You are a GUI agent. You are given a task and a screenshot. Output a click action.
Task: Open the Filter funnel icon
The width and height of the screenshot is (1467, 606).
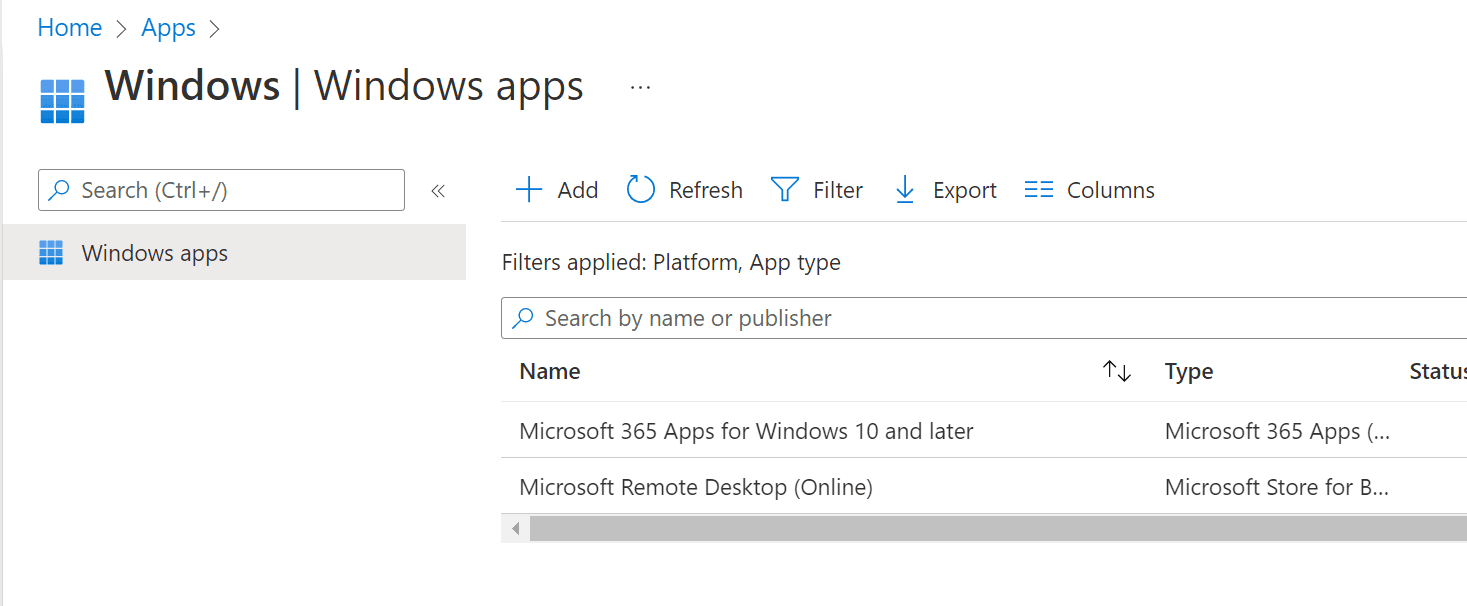(x=785, y=190)
